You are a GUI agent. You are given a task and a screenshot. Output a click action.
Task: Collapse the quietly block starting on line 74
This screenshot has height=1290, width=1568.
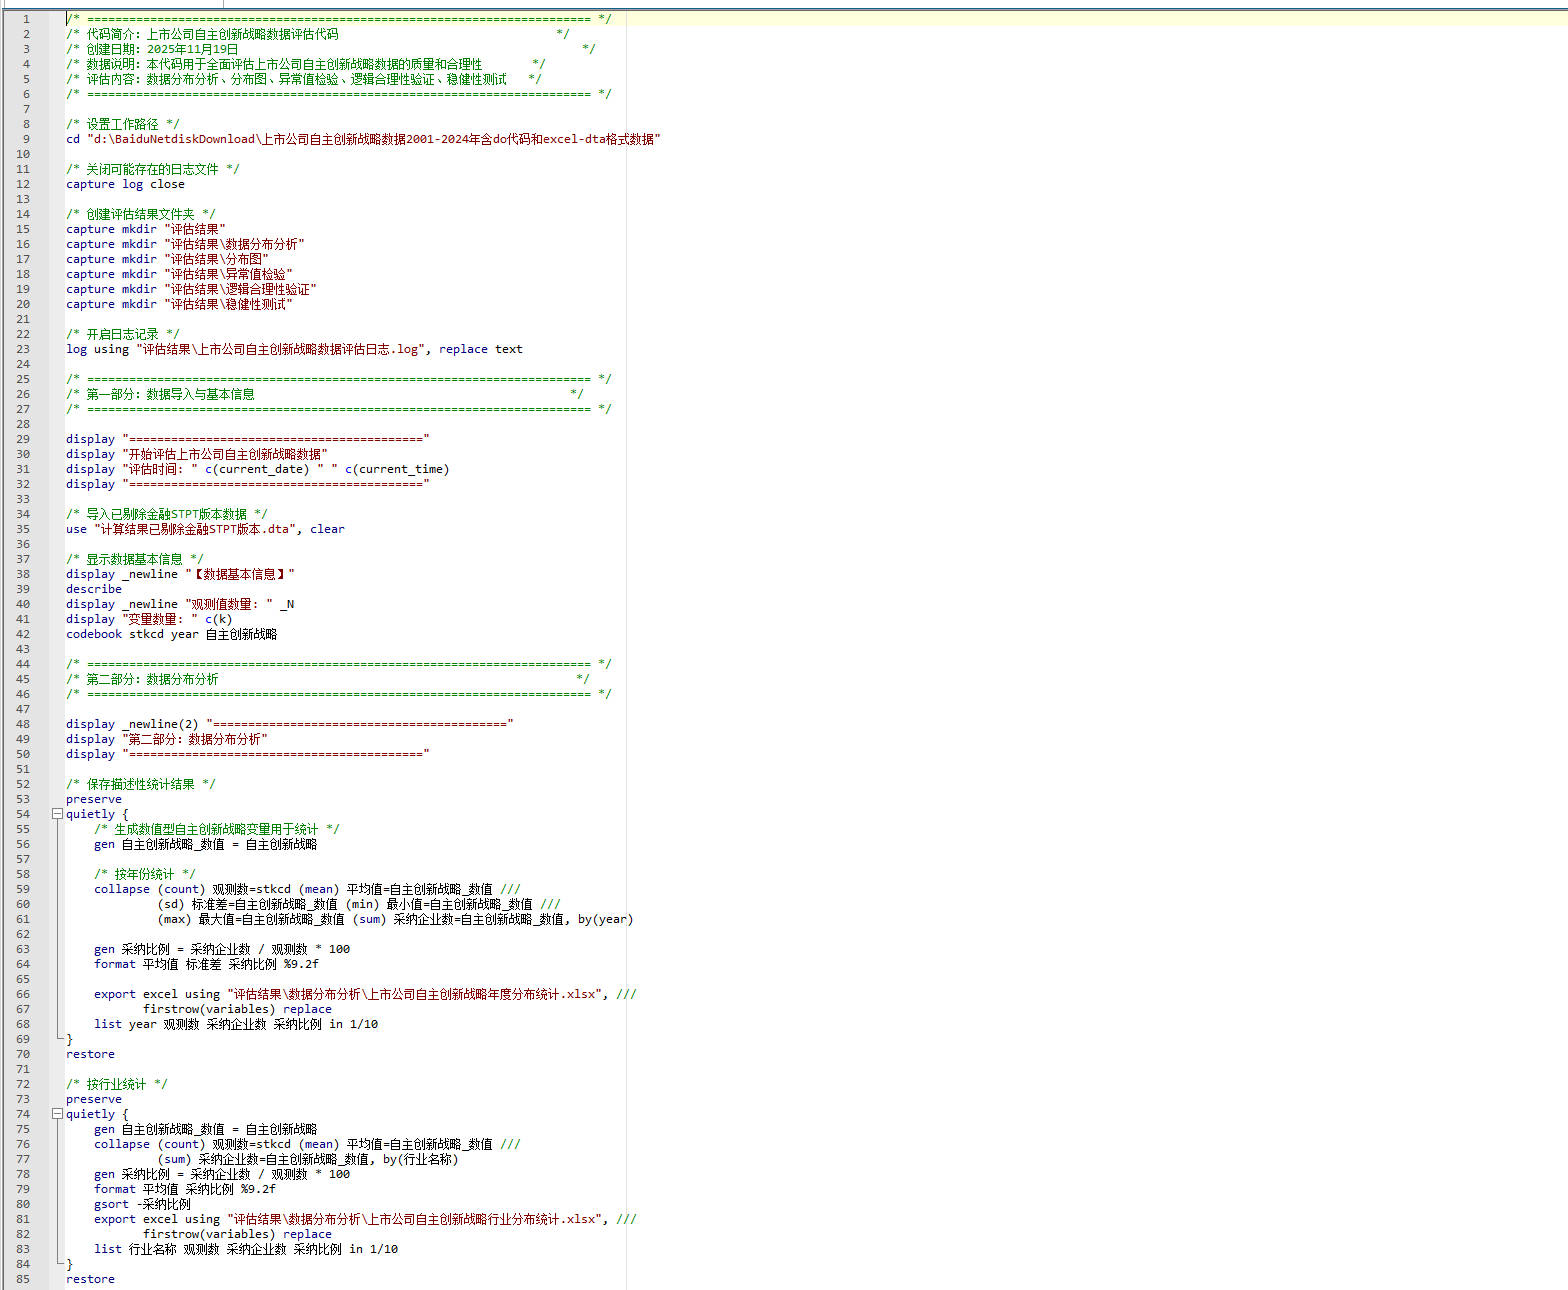[x=57, y=1114]
